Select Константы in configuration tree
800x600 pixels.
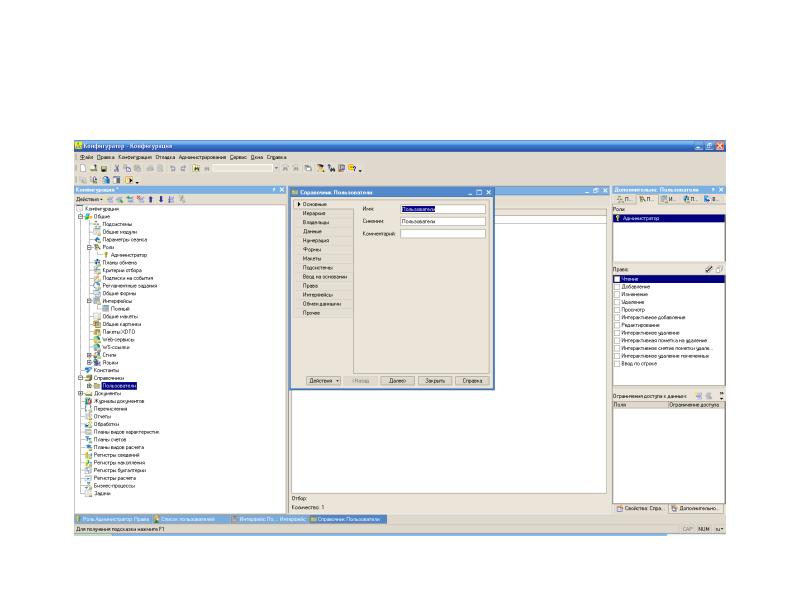click(x=106, y=370)
